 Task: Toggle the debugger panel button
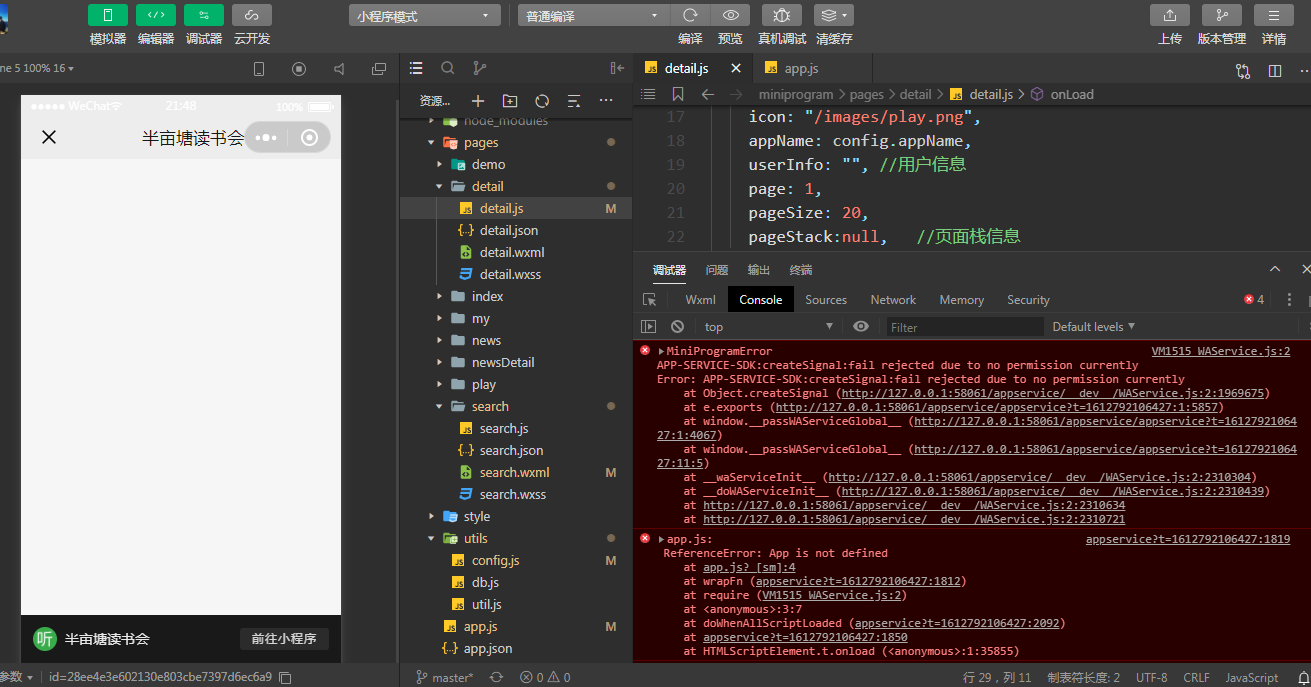click(x=204, y=15)
